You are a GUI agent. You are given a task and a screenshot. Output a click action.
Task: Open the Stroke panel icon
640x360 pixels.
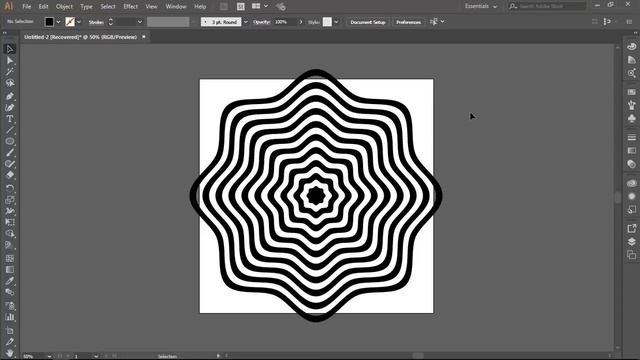click(x=631, y=138)
